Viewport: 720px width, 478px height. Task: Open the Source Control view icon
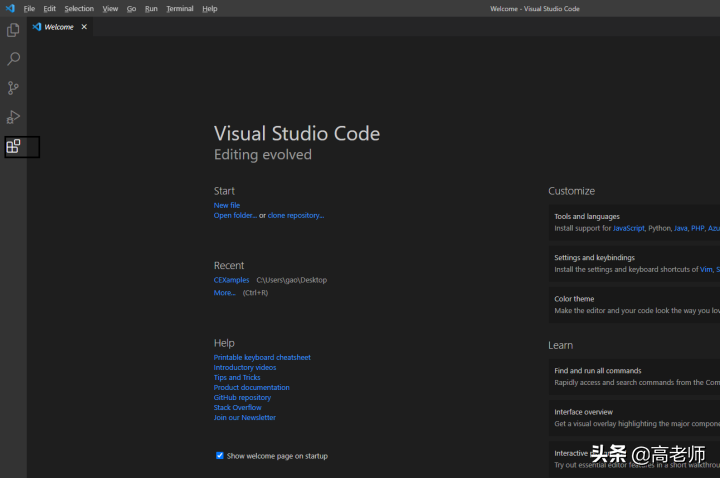(13, 88)
